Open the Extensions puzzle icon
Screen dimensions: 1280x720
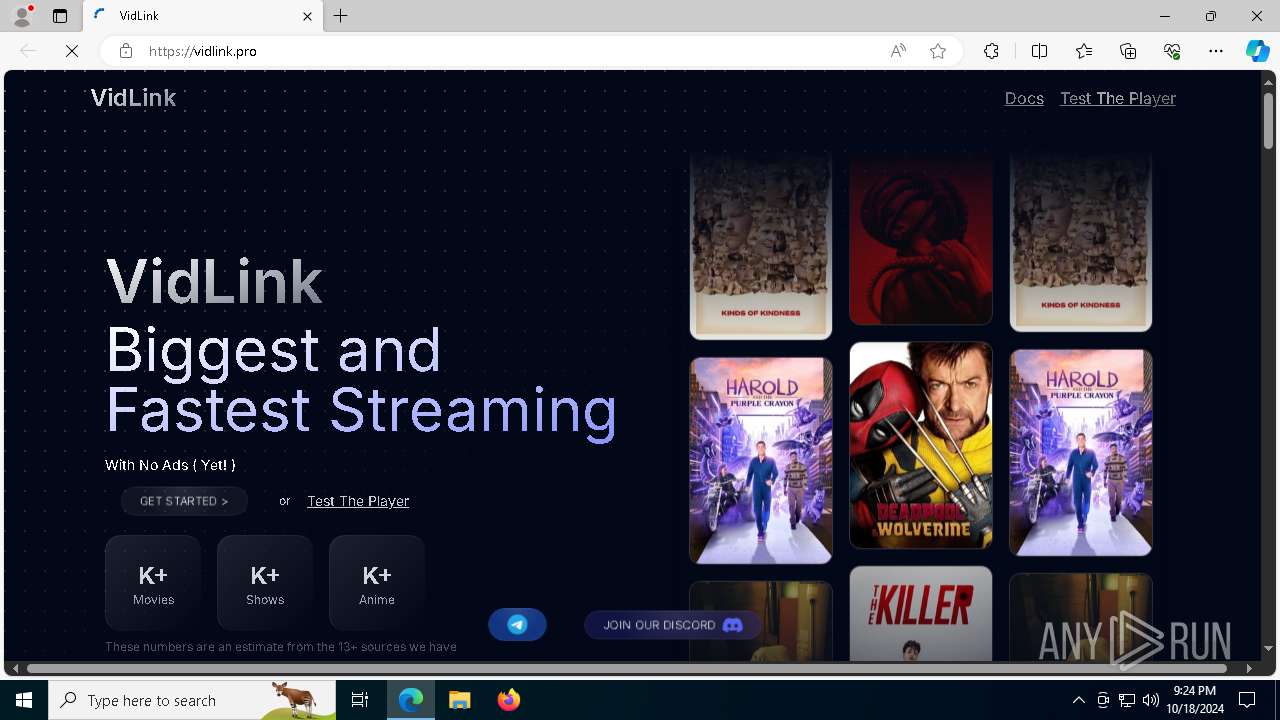pos(991,51)
